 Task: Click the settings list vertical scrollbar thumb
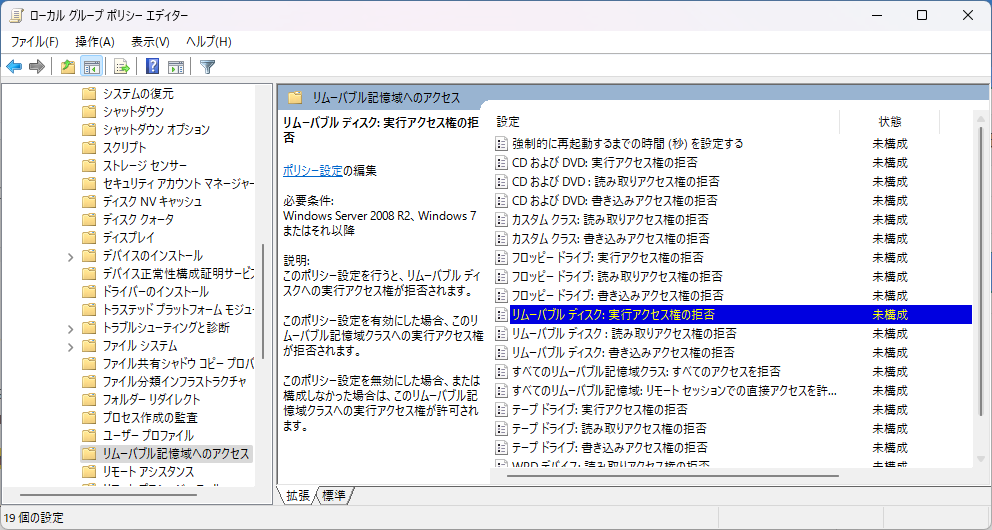[x=981, y=272]
